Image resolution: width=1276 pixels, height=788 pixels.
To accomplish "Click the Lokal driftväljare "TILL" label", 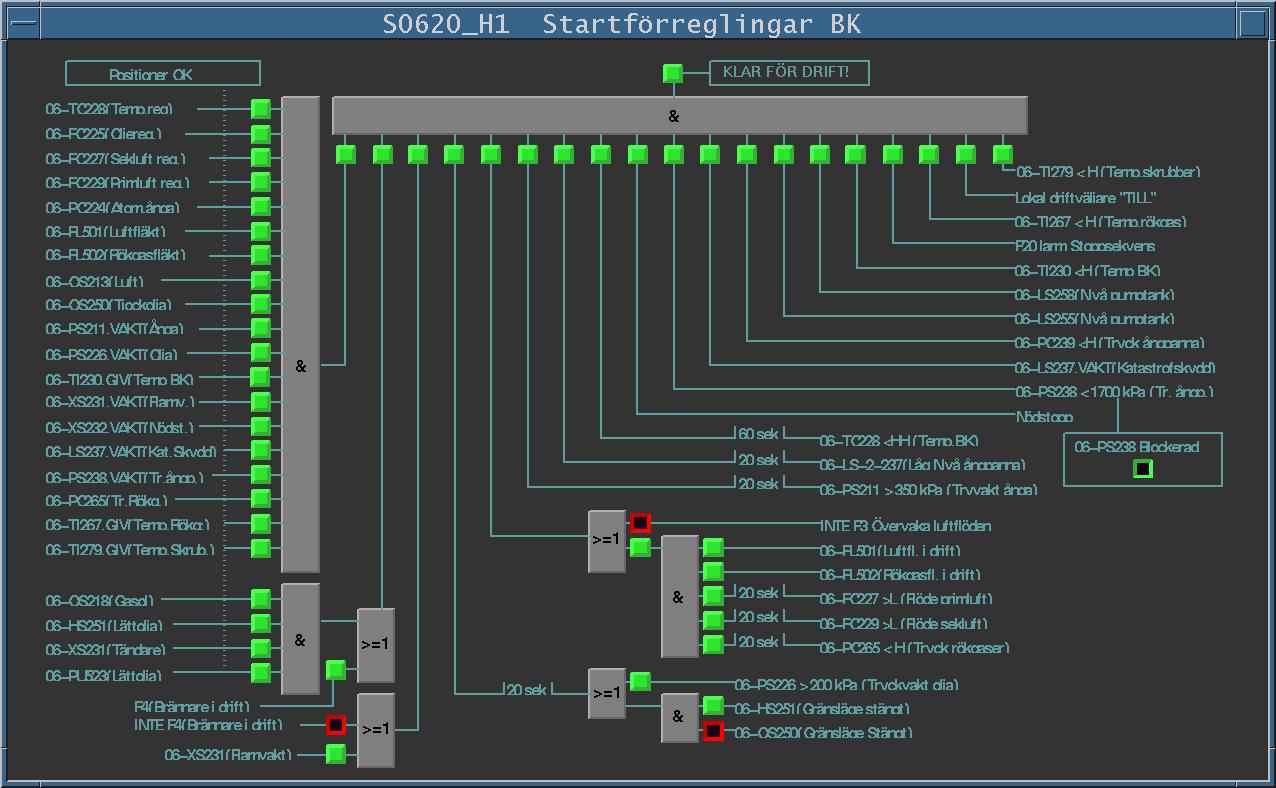I will 1083,197.
